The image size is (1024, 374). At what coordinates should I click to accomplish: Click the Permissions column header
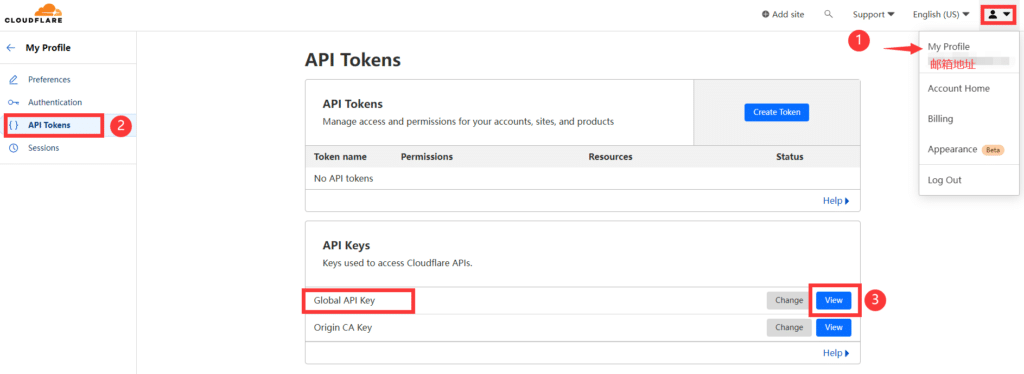(x=426, y=157)
